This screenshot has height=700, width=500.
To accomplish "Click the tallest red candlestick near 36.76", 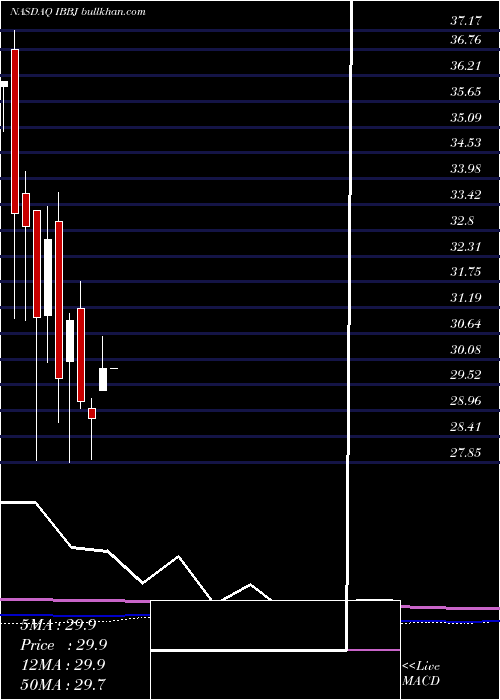I will pyautogui.click(x=15, y=131).
